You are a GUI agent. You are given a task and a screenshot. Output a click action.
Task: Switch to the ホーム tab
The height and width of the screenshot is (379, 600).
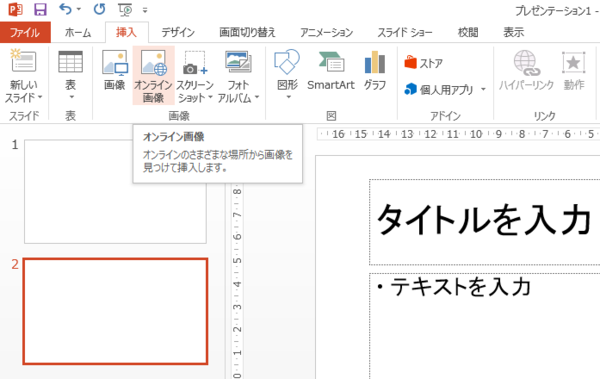pos(78,33)
